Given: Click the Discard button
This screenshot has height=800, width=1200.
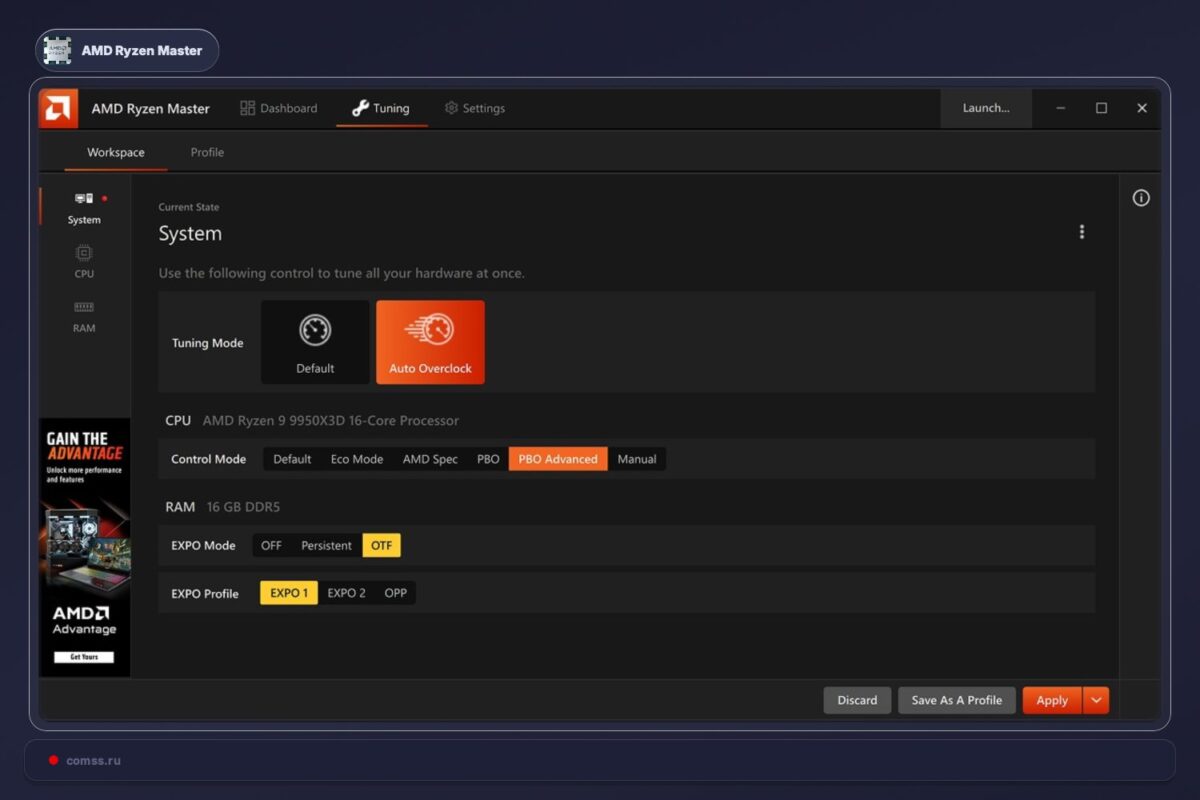Looking at the screenshot, I should (857, 700).
